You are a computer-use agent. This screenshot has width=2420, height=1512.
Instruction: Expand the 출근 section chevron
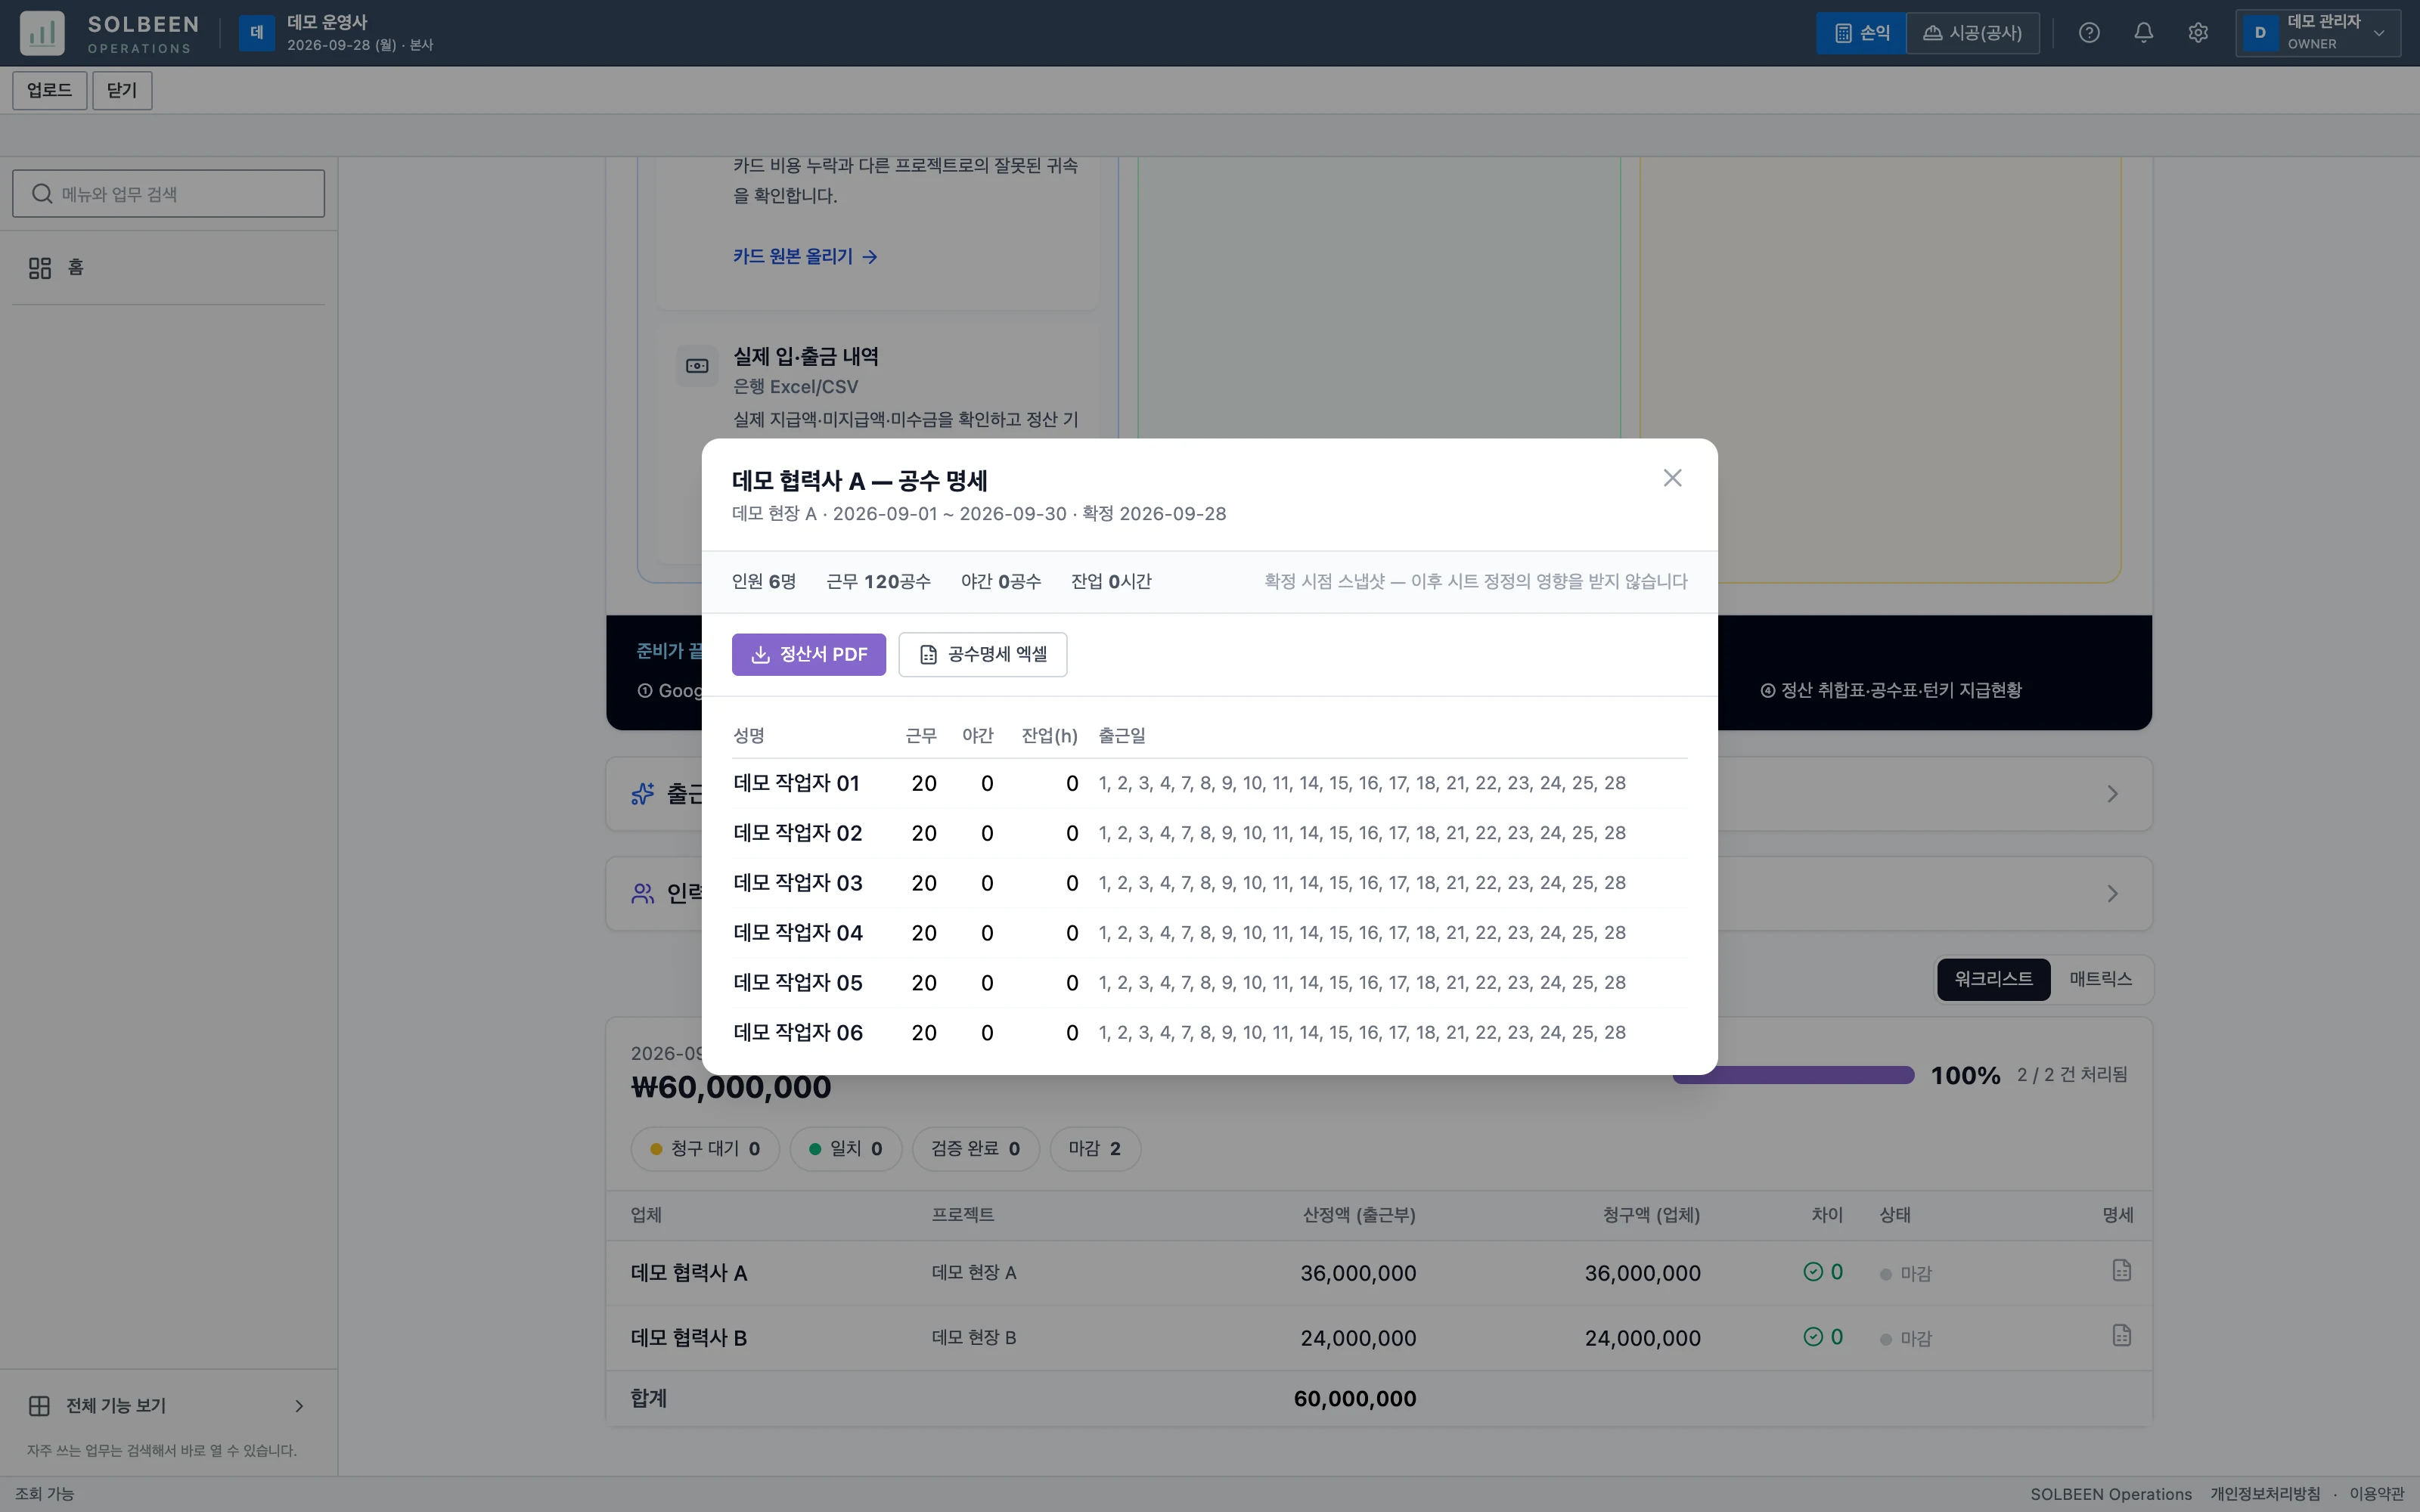(x=2112, y=794)
